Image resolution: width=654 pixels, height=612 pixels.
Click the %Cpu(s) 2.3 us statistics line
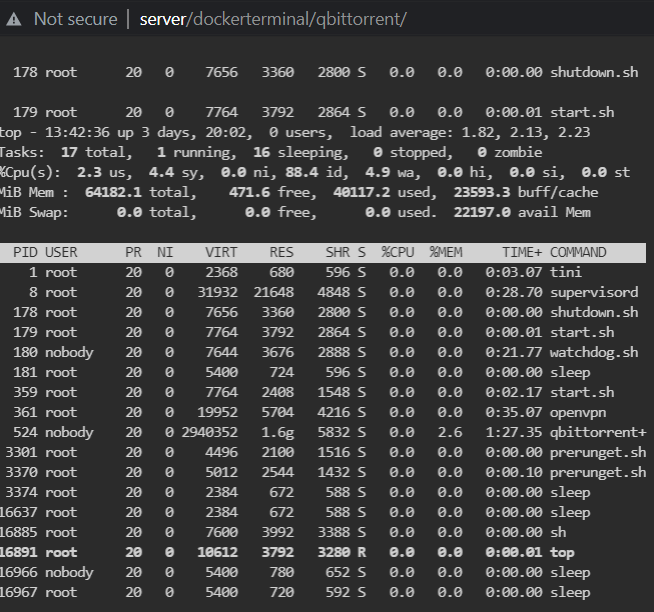pyautogui.click(x=315, y=172)
